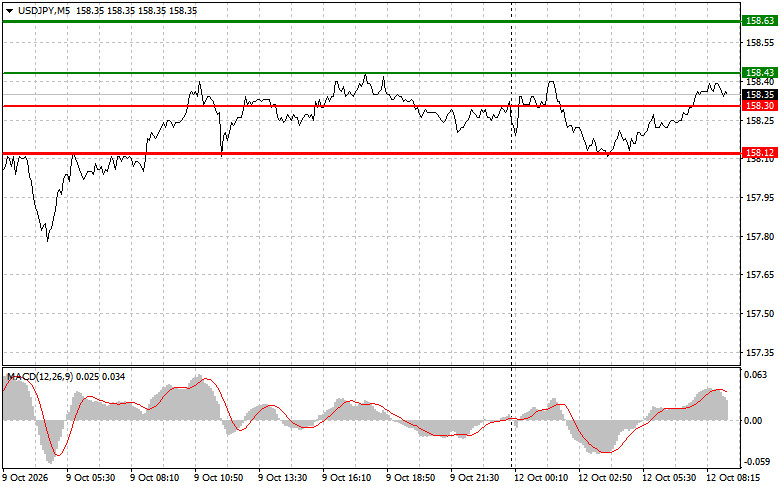The height and width of the screenshot is (489, 781).
Task: Click time axis label 9 Oct 18:50
Action: pyautogui.click(x=410, y=478)
